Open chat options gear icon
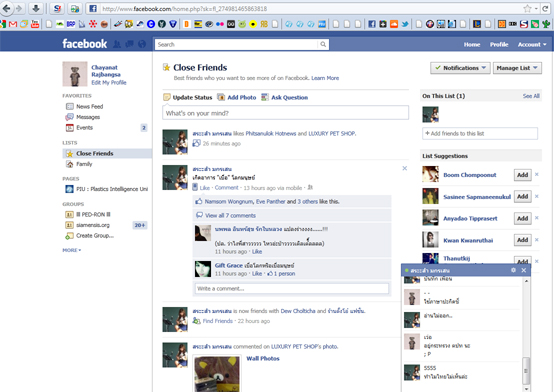This screenshot has height=392, width=554. point(513,270)
